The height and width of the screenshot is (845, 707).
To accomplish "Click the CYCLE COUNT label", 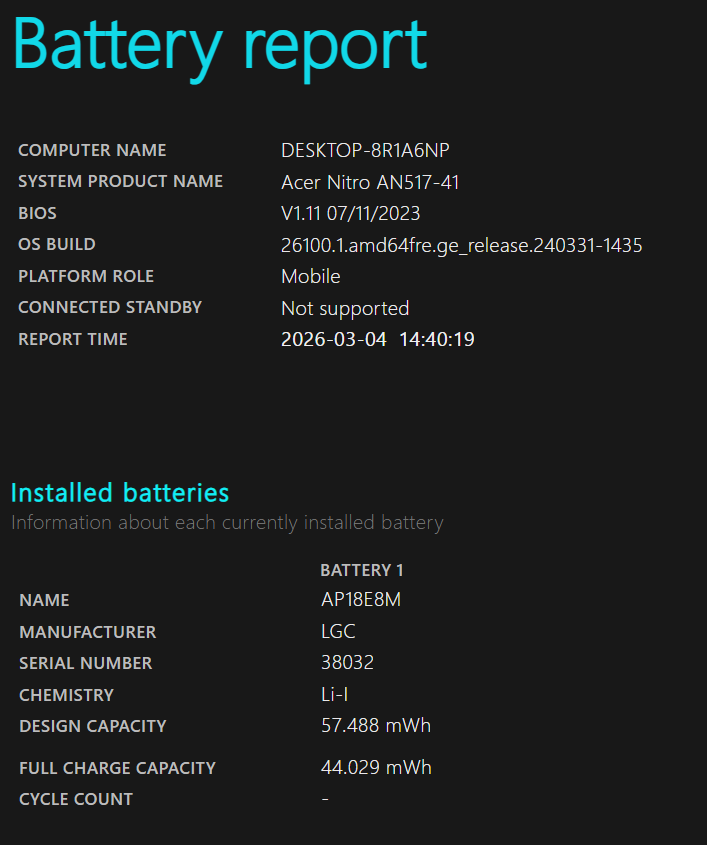I will [76, 799].
